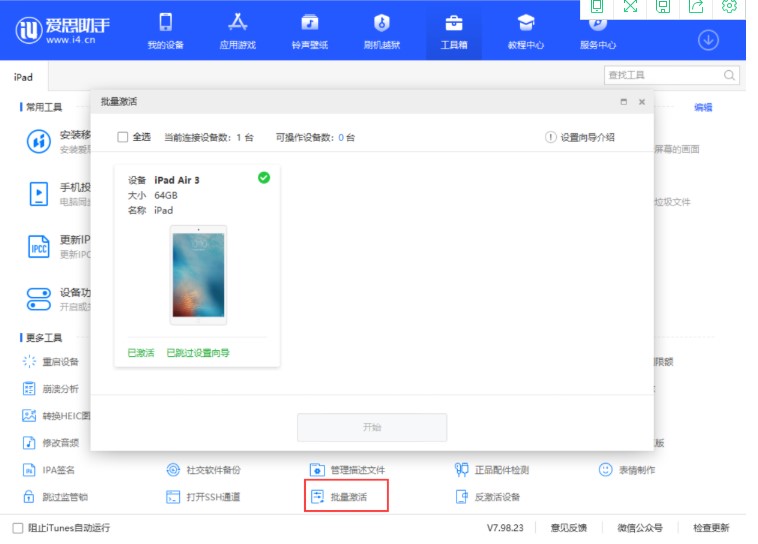Image resolution: width=758 pixels, height=544 pixels.
Task: Open 刷机越狱 in the top navigation
Action: coord(382,31)
